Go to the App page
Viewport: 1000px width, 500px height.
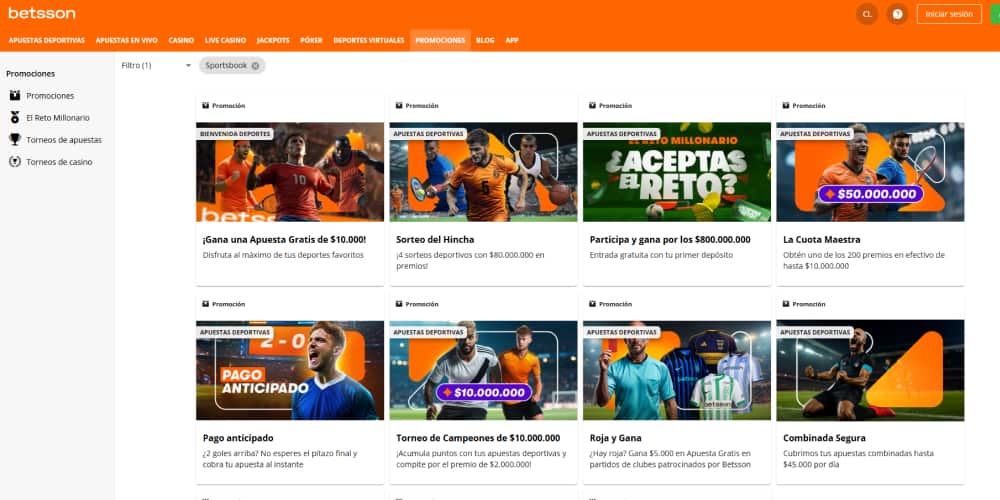coord(512,40)
